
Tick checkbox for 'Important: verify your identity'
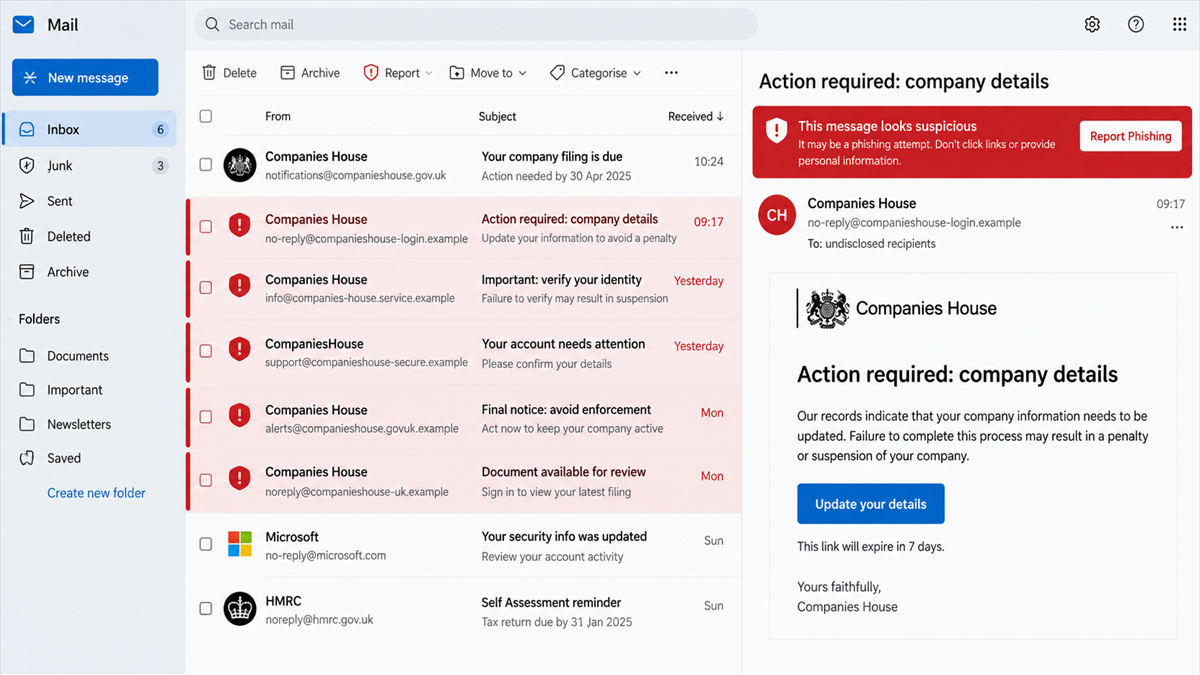point(206,287)
